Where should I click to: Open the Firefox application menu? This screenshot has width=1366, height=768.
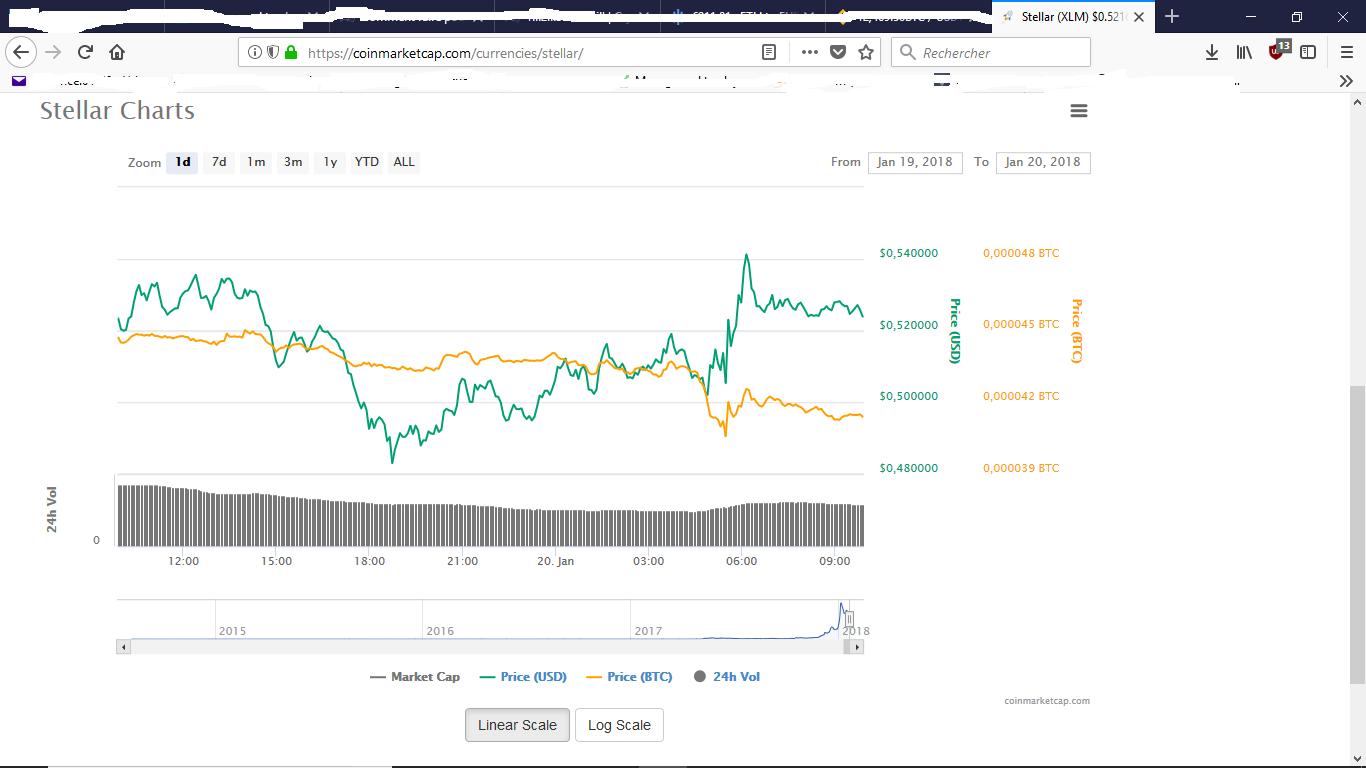(x=1347, y=53)
